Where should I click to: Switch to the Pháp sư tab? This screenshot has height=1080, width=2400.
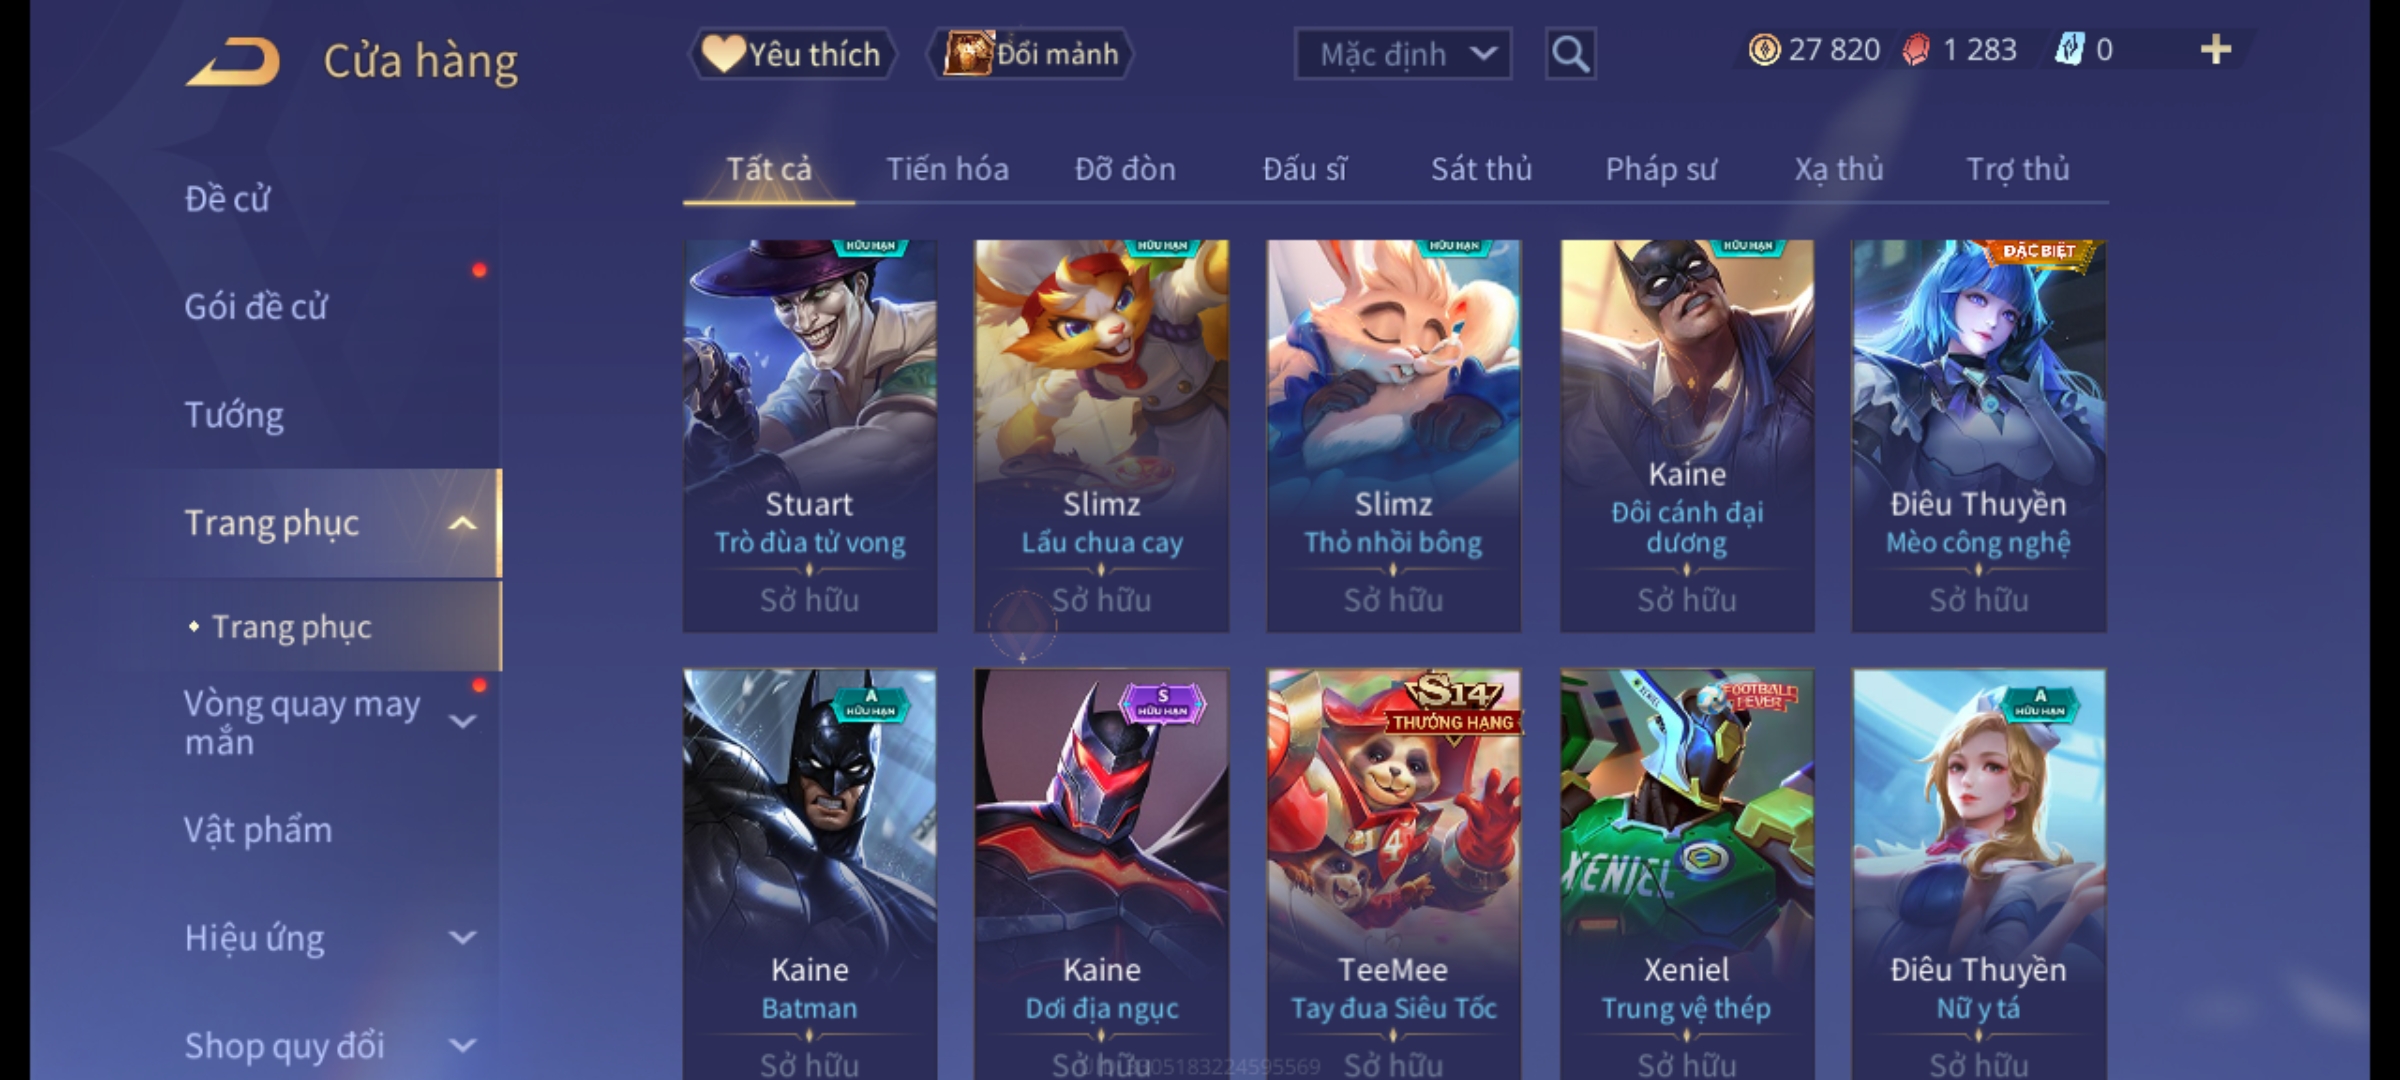1660,170
